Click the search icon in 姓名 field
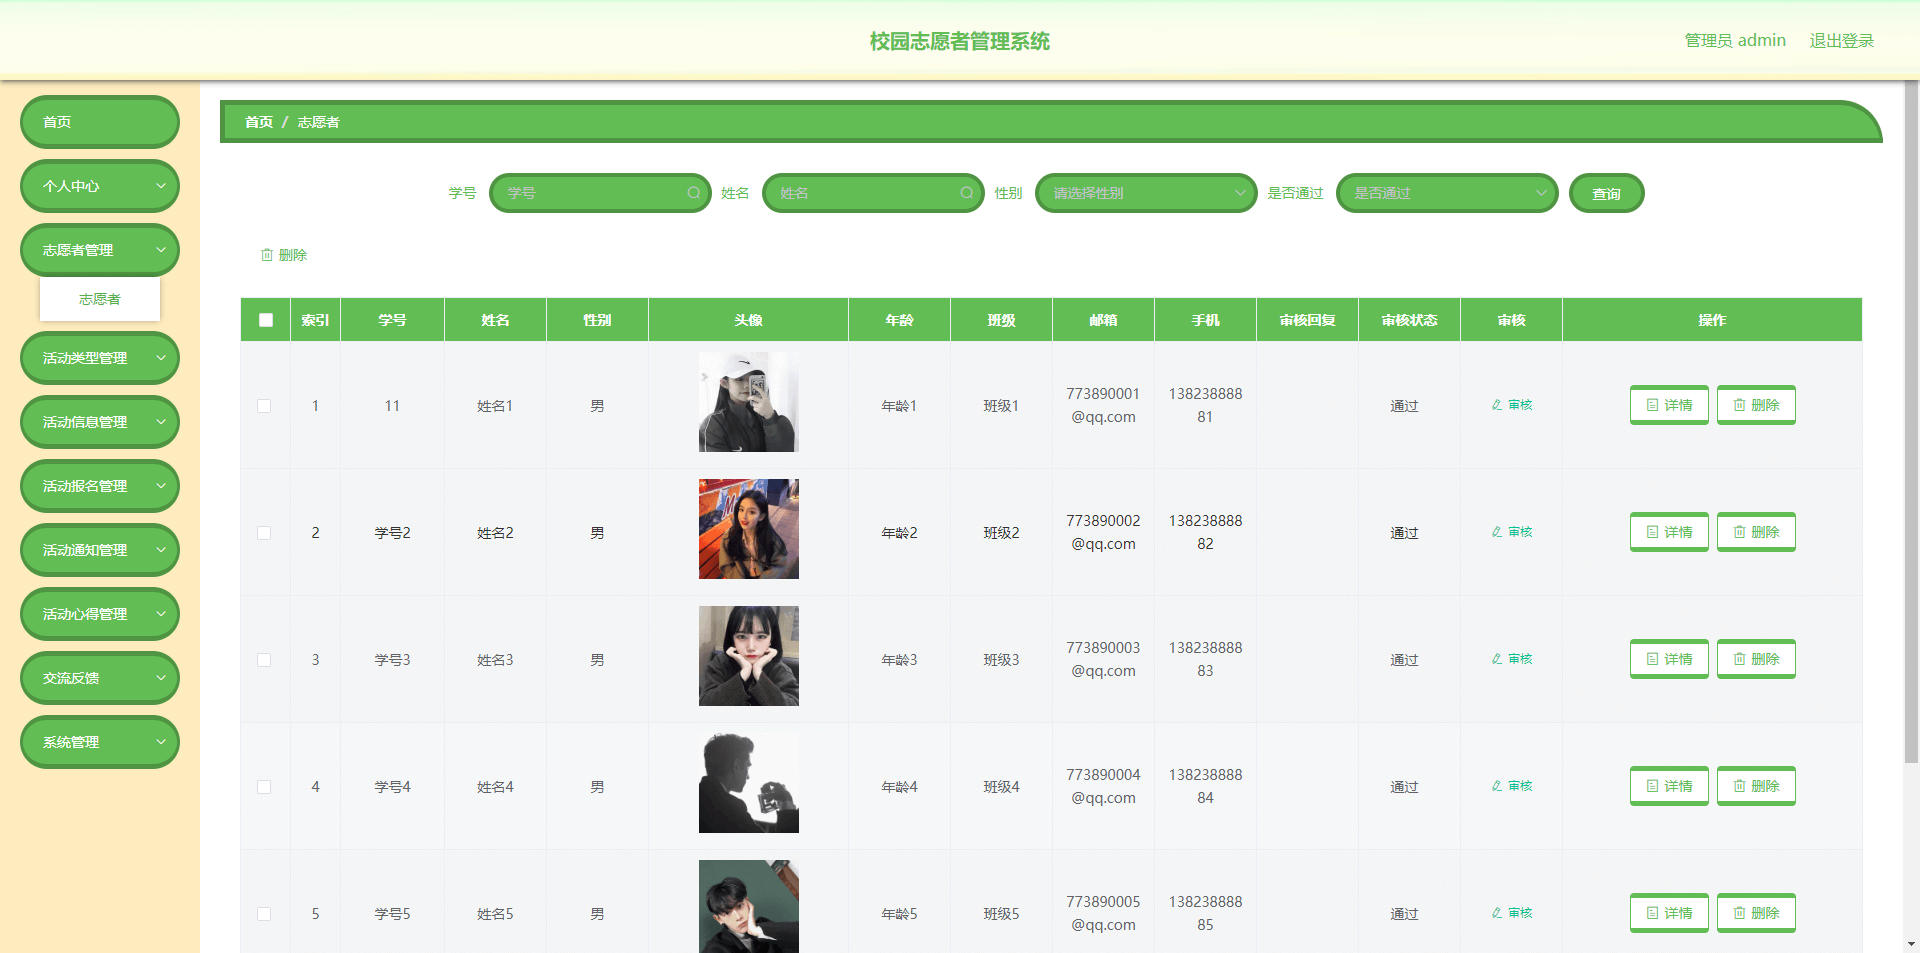 [x=966, y=193]
